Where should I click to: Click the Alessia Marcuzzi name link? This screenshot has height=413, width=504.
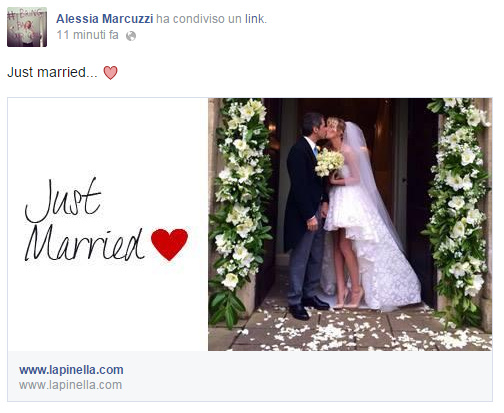click(105, 19)
